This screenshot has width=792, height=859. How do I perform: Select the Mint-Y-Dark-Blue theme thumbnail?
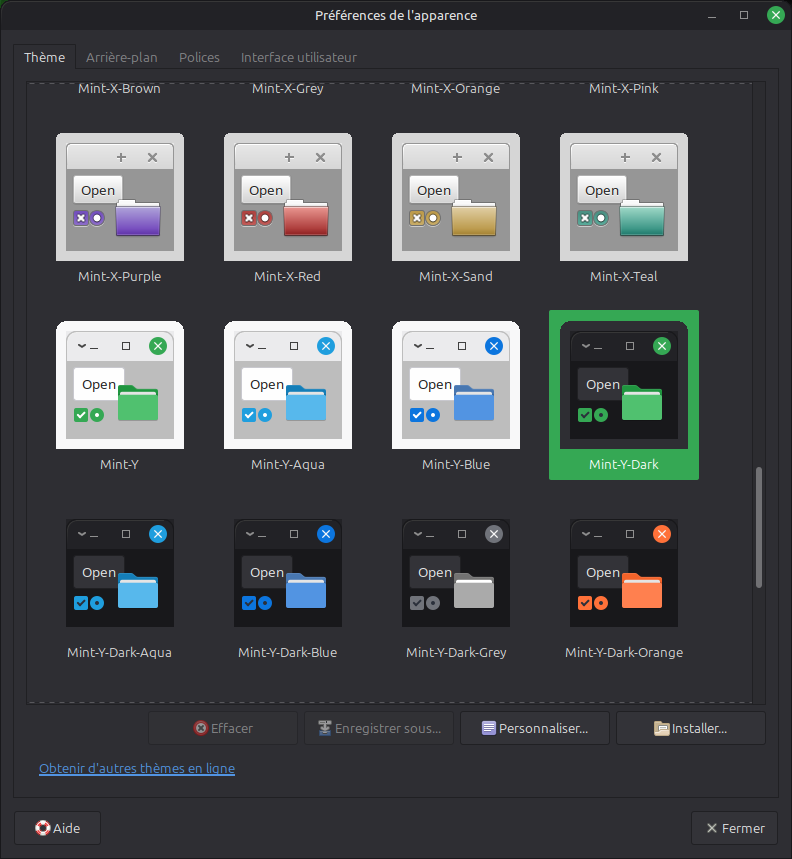point(288,573)
